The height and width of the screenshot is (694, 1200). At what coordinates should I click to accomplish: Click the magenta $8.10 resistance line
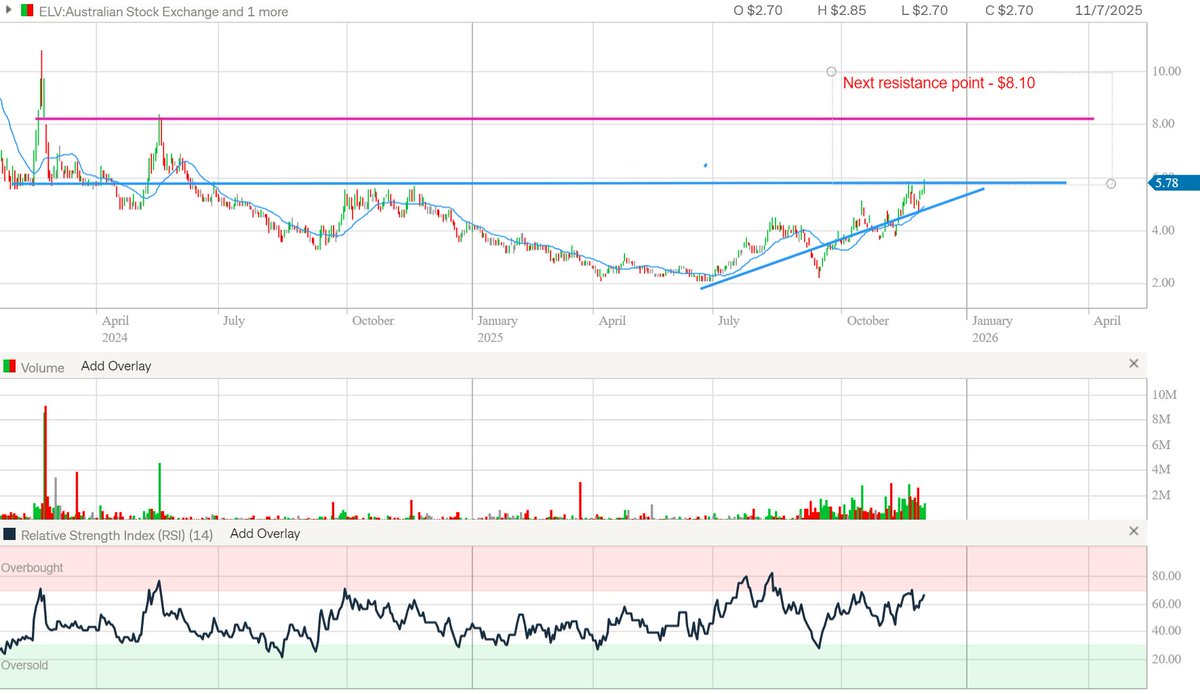565,119
